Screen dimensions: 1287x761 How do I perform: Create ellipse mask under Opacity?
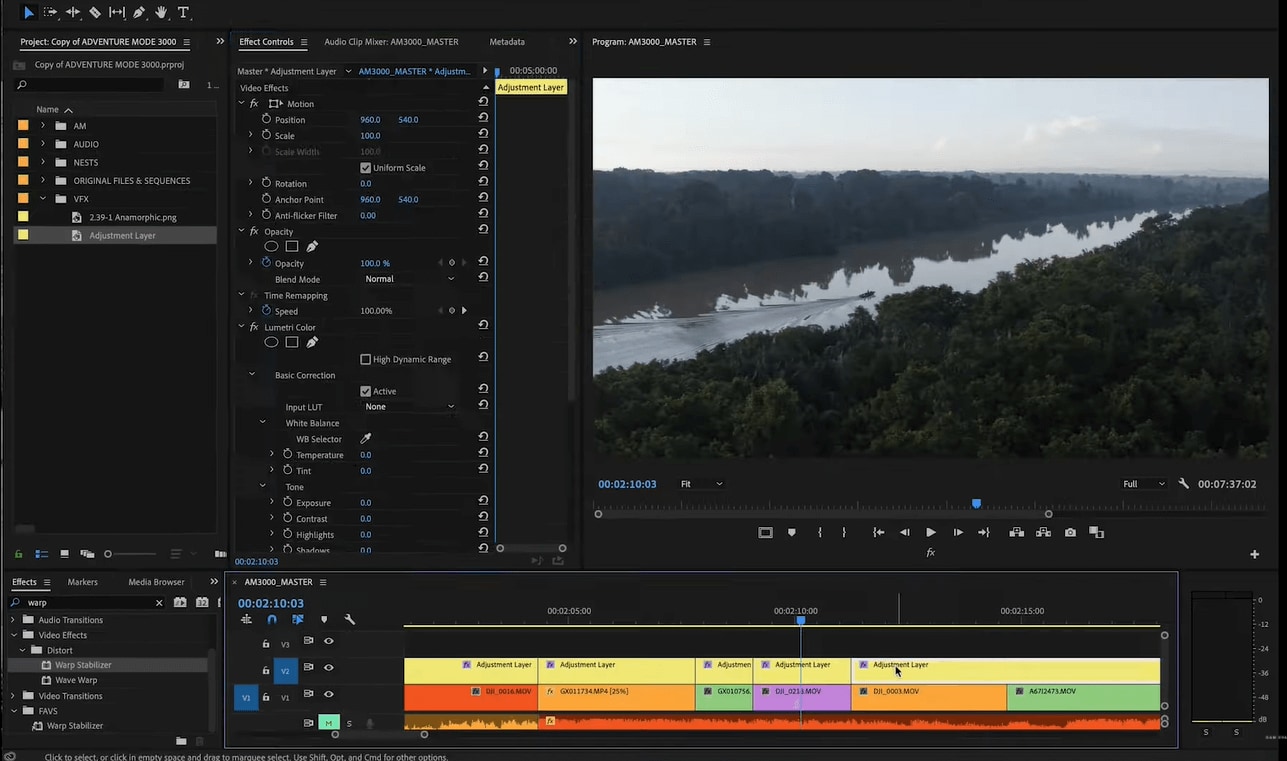tap(271, 246)
